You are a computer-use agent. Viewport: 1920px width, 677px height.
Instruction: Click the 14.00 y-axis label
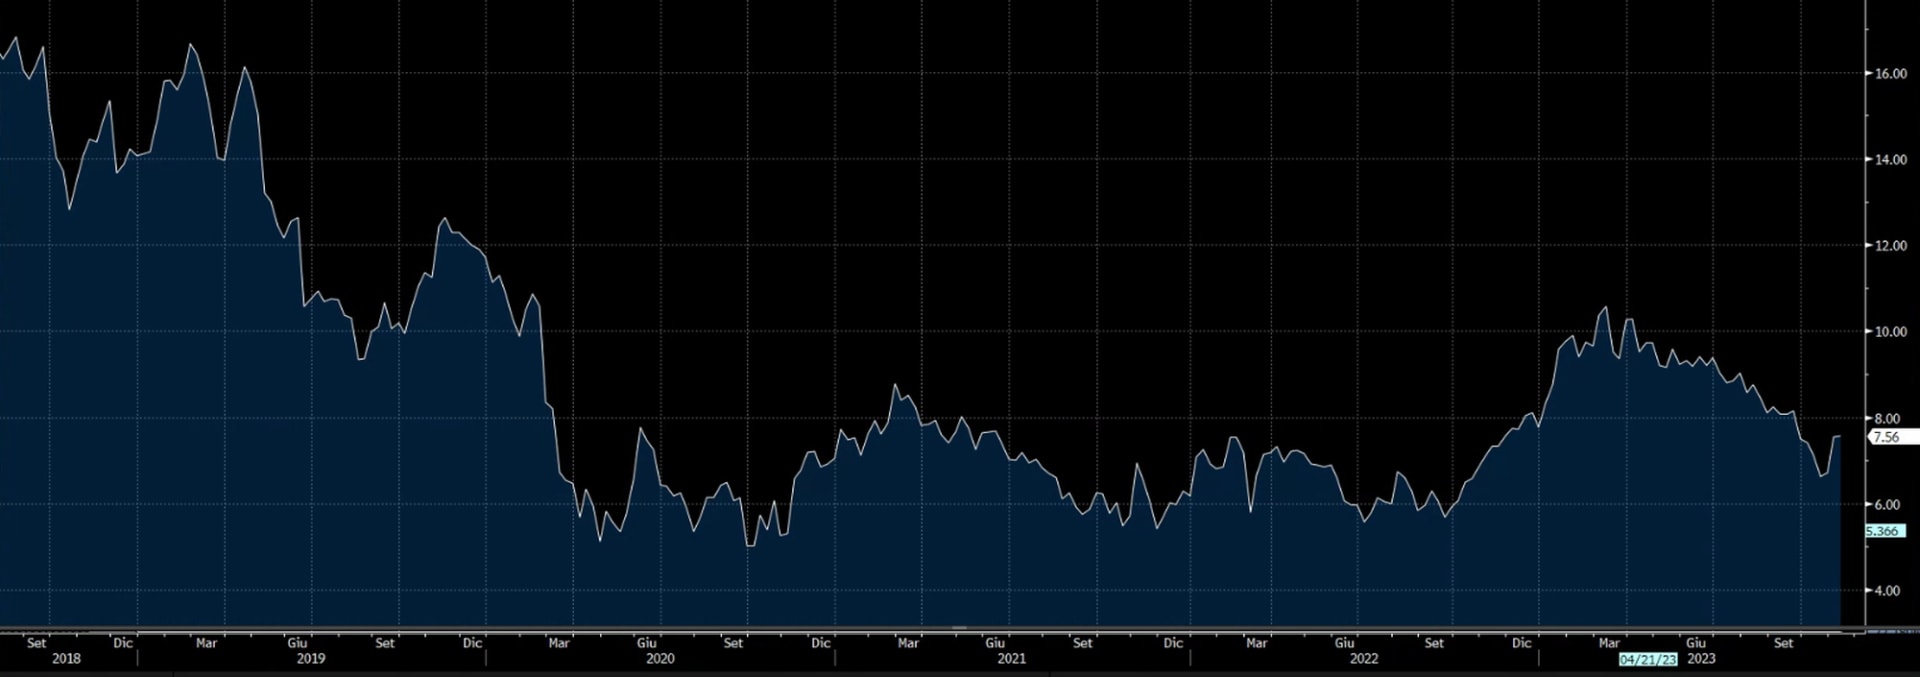point(1891,160)
